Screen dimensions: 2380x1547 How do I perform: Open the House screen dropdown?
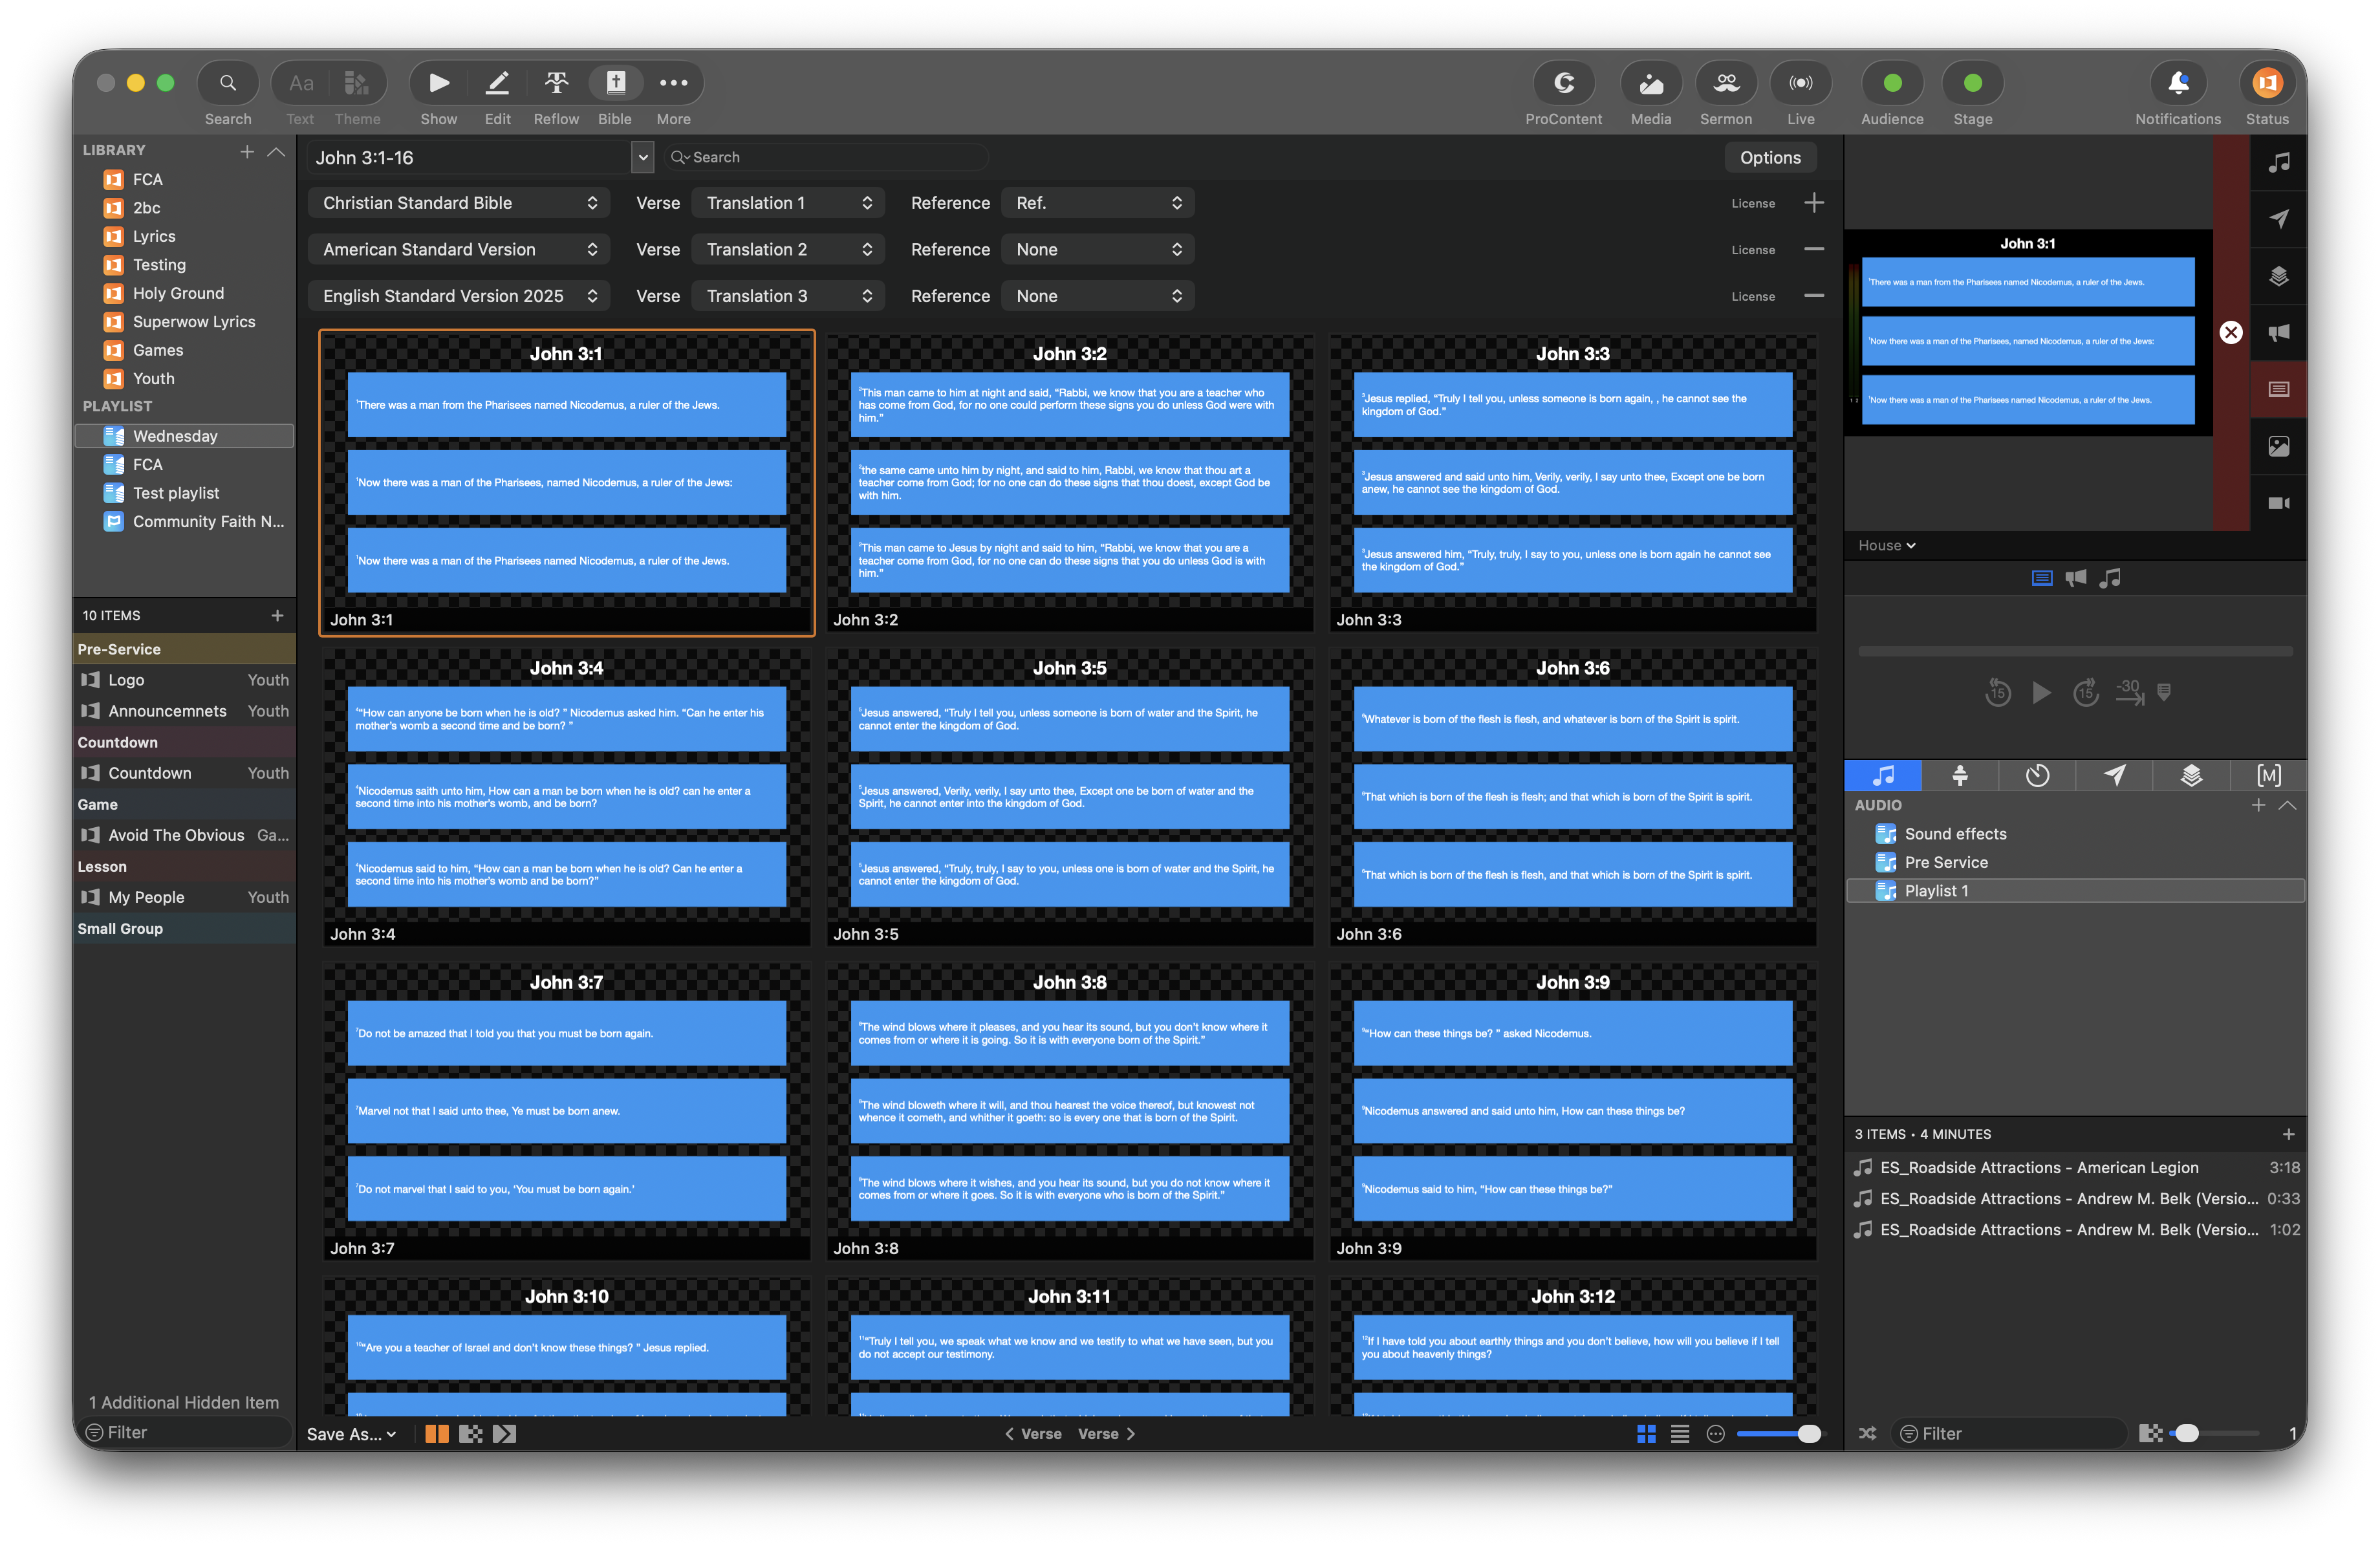tap(1887, 545)
